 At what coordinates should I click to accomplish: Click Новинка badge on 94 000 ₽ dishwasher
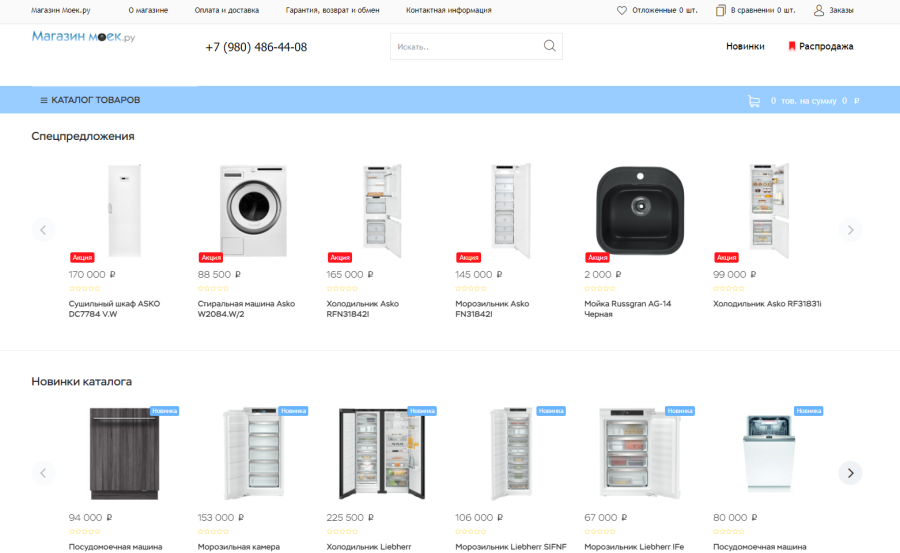[165, 411]
